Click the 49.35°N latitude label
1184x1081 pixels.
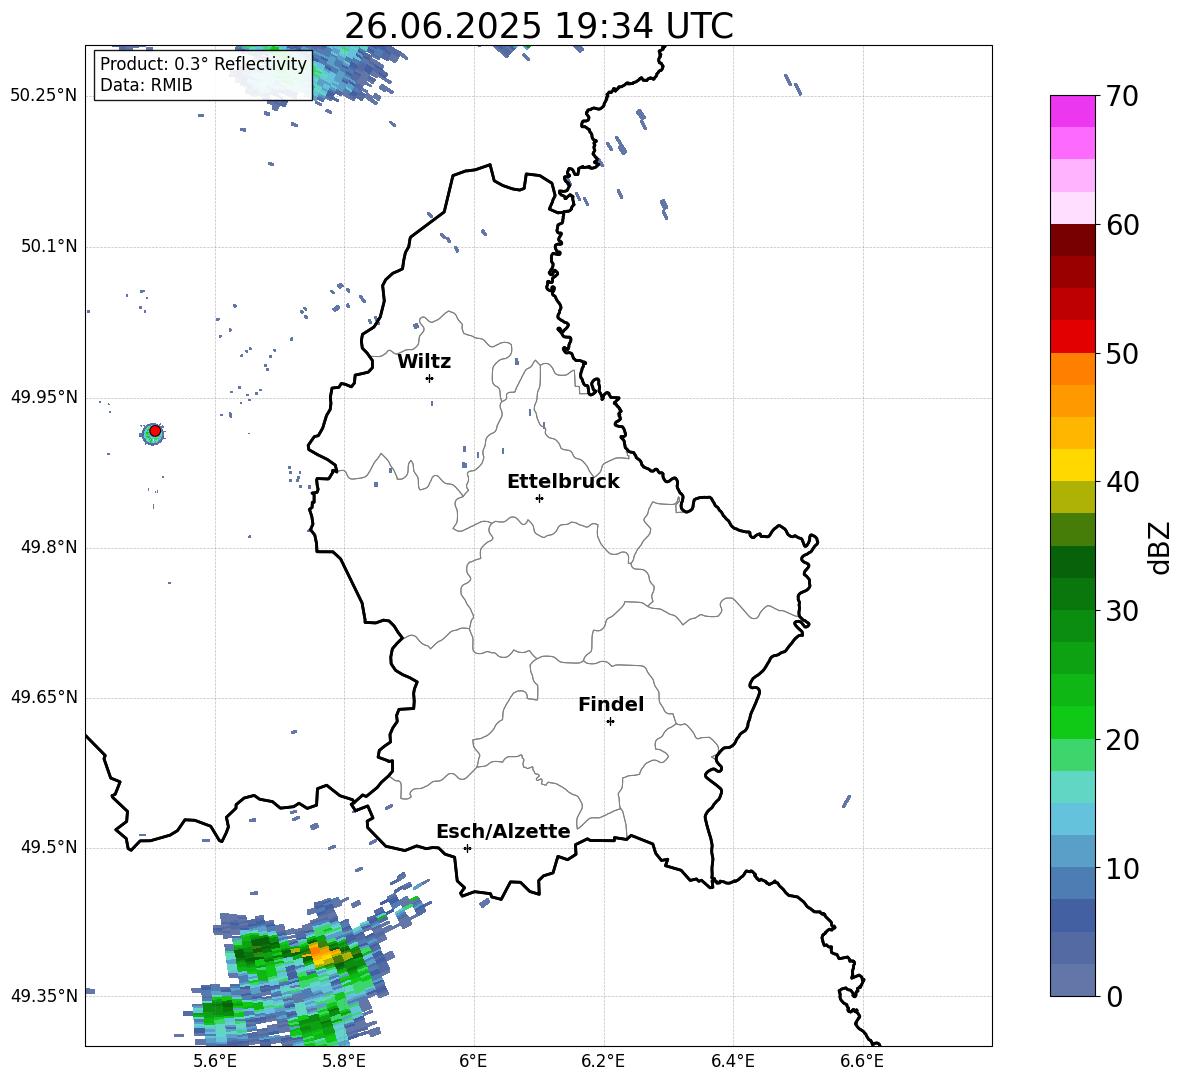click(x=44, y=996)
